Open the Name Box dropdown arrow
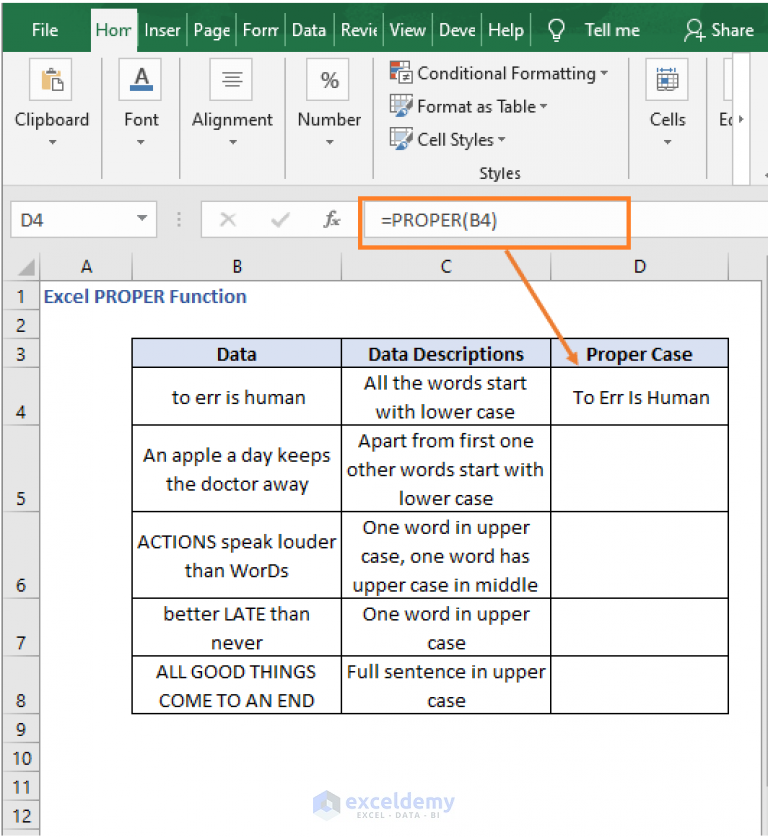The height and width of the screenshot is (837, 768). click(x=142, y=218)
